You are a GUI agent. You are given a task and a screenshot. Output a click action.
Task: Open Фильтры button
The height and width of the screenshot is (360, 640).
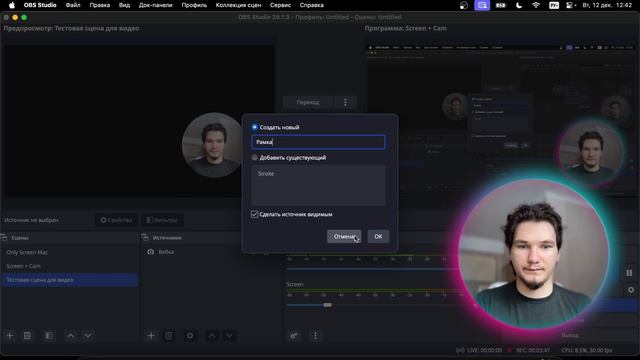coord(162,220)
